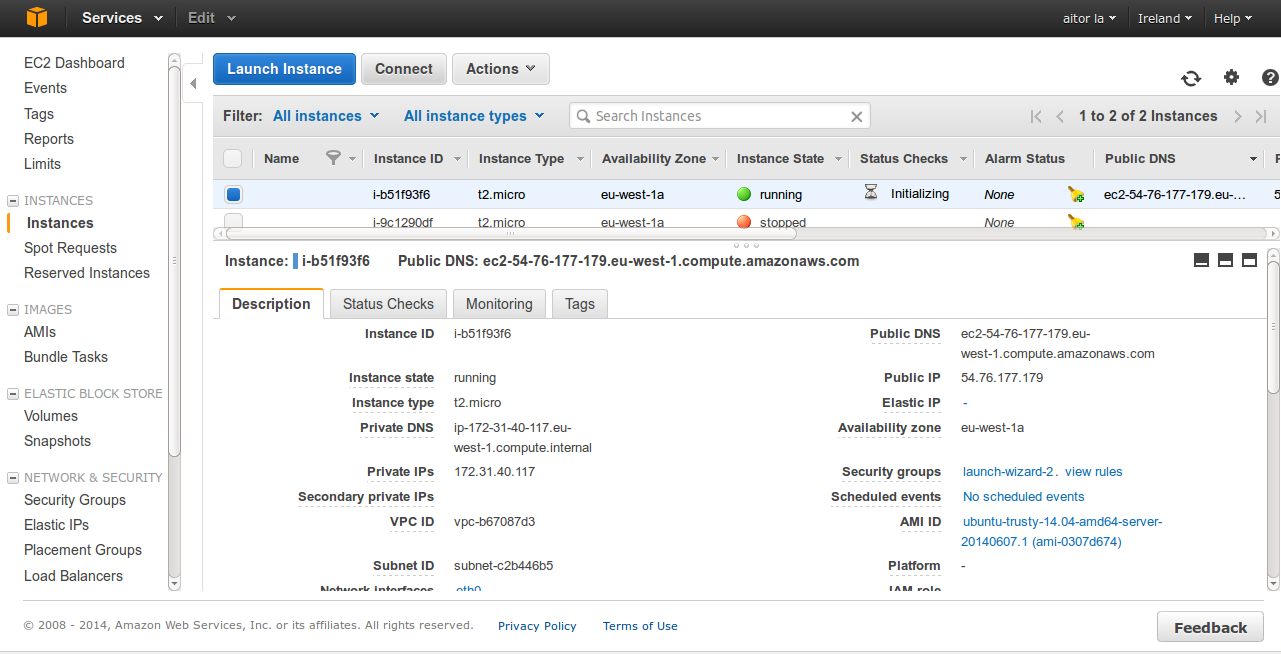This screenshot has height=654, width=1281.
Task: Open the Monitoring tab
Action: (x=499, y=304)
